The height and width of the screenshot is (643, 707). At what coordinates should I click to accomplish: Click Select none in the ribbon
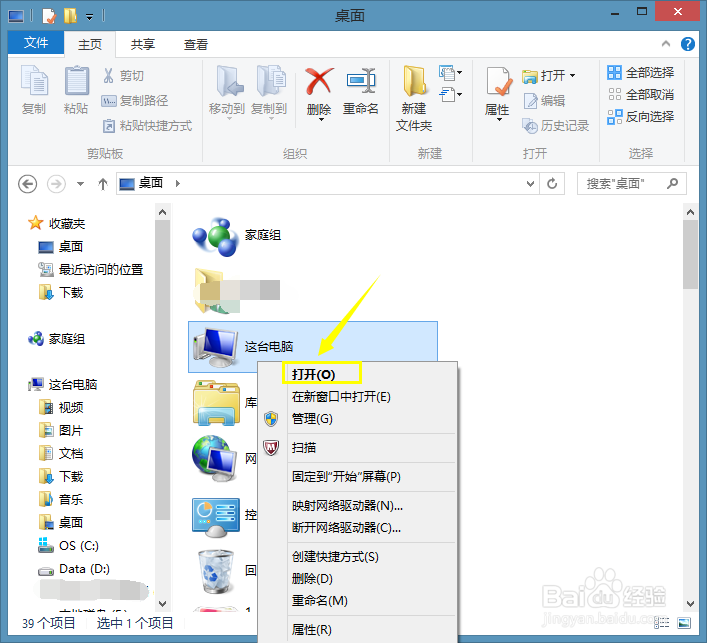click(x=640, y=95)
